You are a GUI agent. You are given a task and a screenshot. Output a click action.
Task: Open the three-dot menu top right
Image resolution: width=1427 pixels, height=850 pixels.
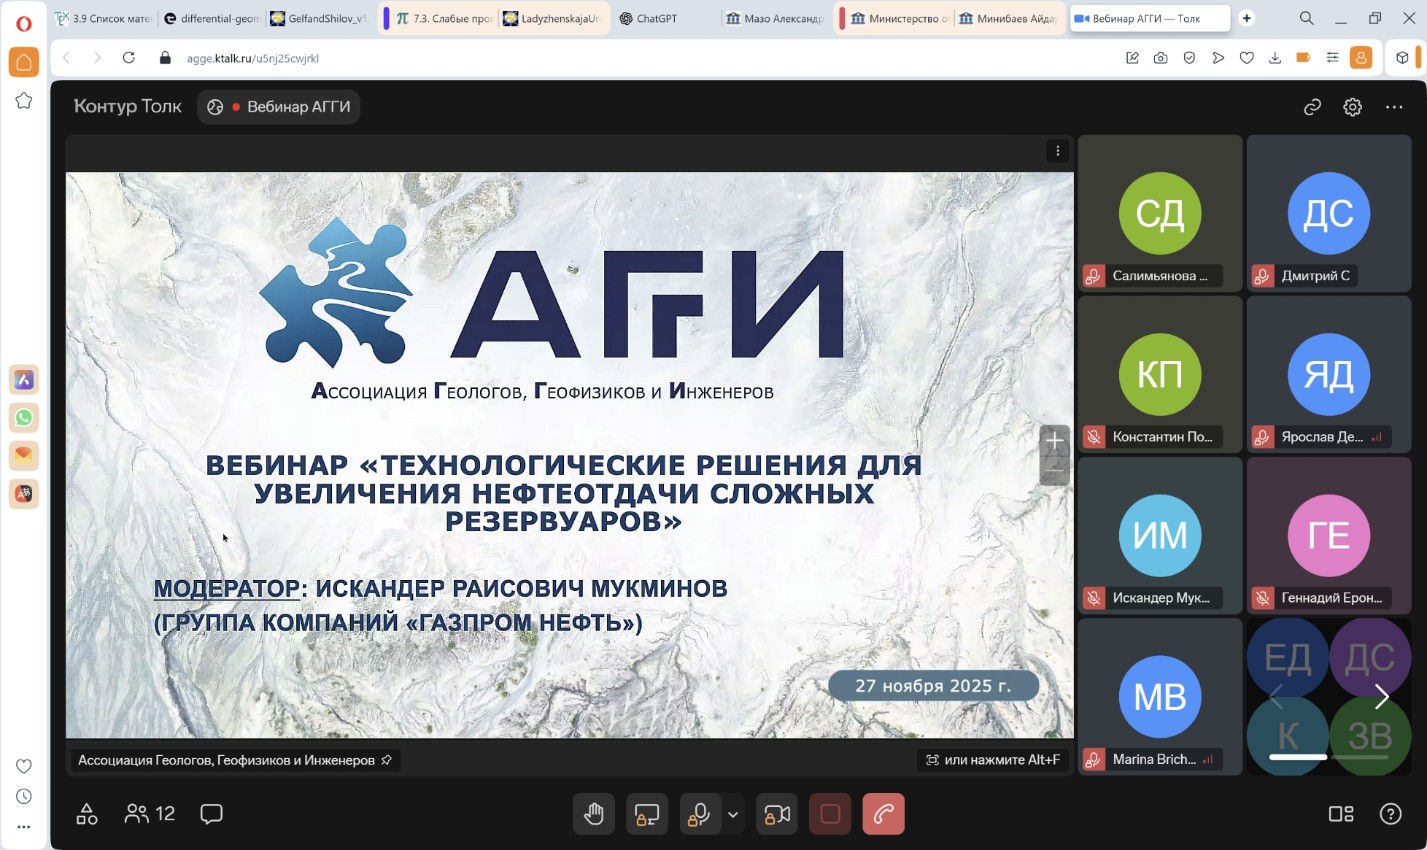tap(1394, 107)
